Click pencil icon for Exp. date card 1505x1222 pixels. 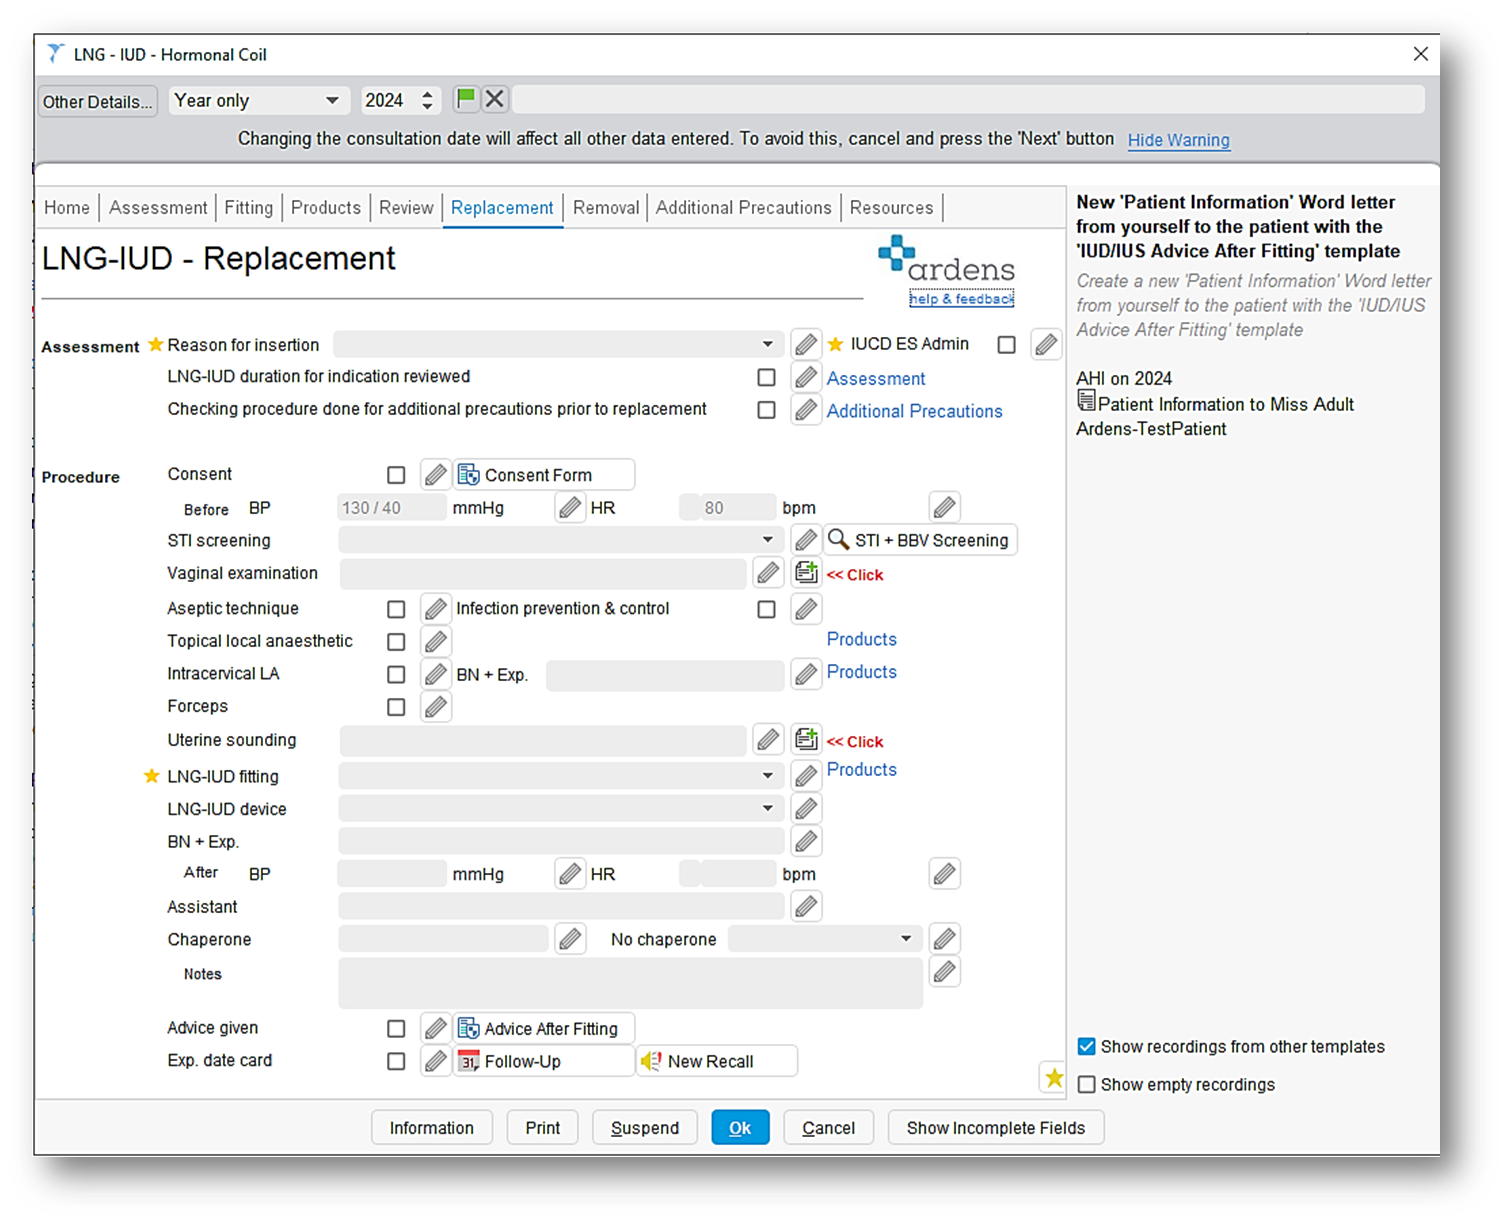[435, 1061]
